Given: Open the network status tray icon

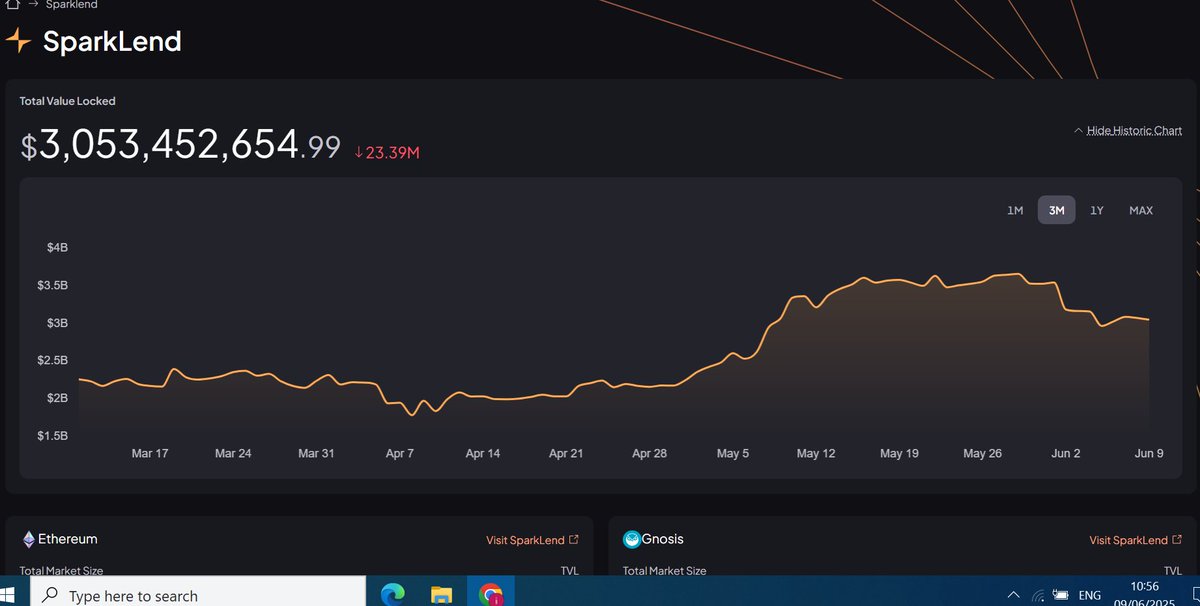Looking at the screenshot, I should coord(1040,595).
